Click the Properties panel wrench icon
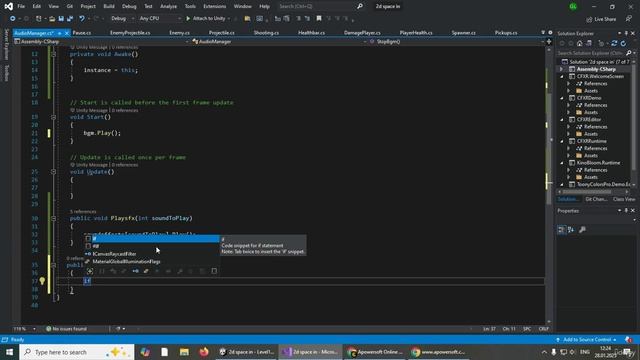Image resolution: width=640 pixels, height=360 pixels. [582, 230]
